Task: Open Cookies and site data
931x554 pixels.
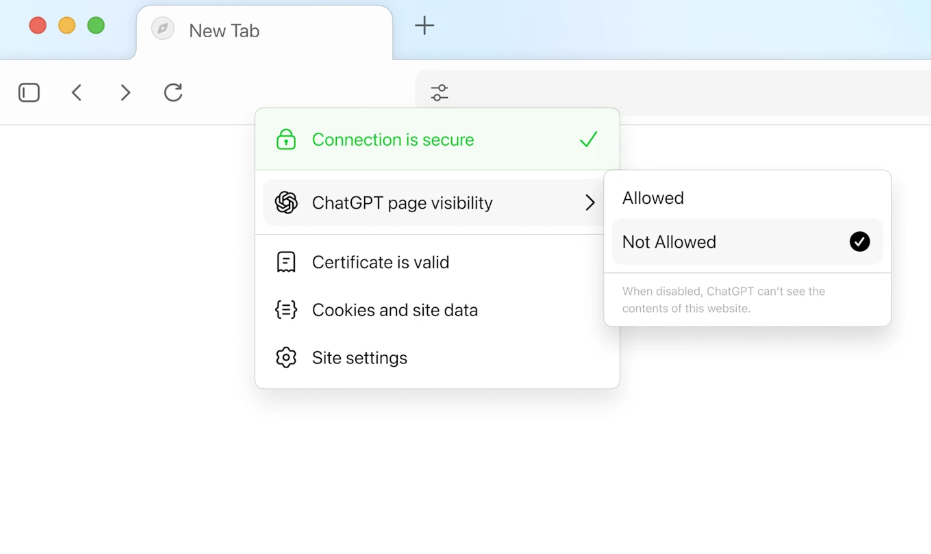Action: point(395,310)
